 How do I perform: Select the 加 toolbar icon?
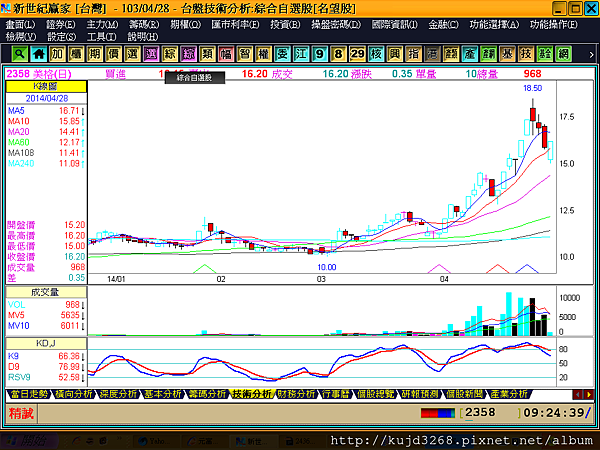(x=57, y=54)
